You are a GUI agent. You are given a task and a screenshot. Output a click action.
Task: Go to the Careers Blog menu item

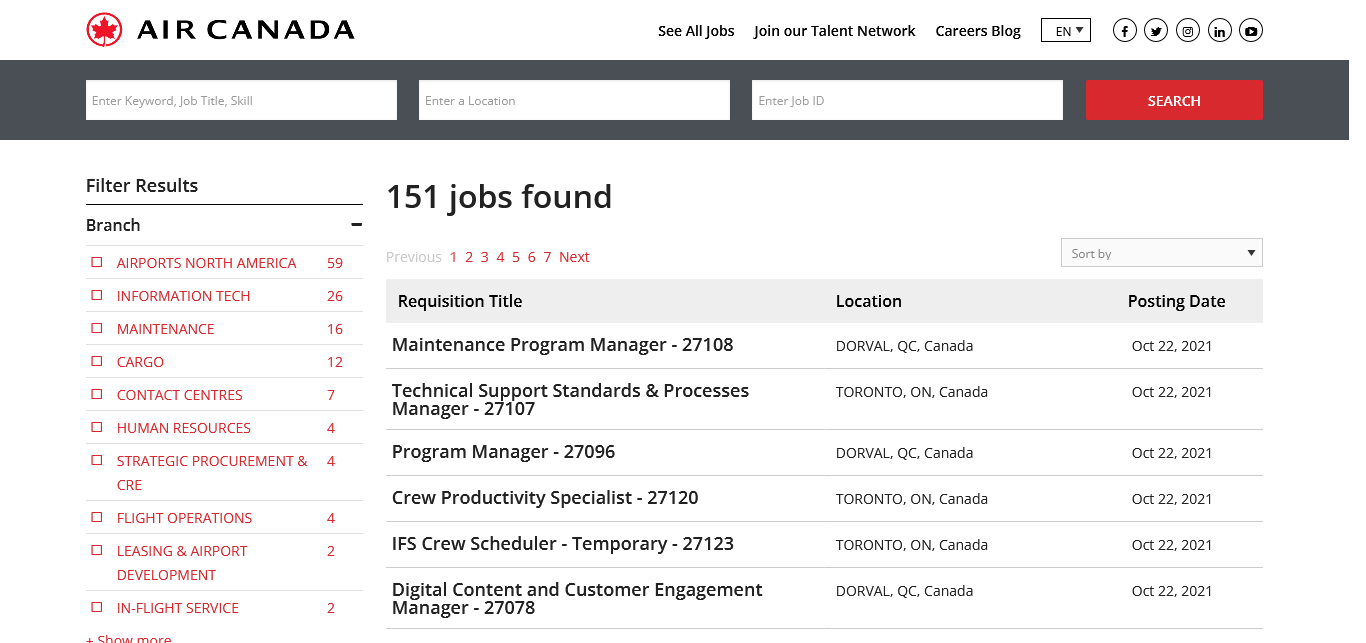pos(977,31)
